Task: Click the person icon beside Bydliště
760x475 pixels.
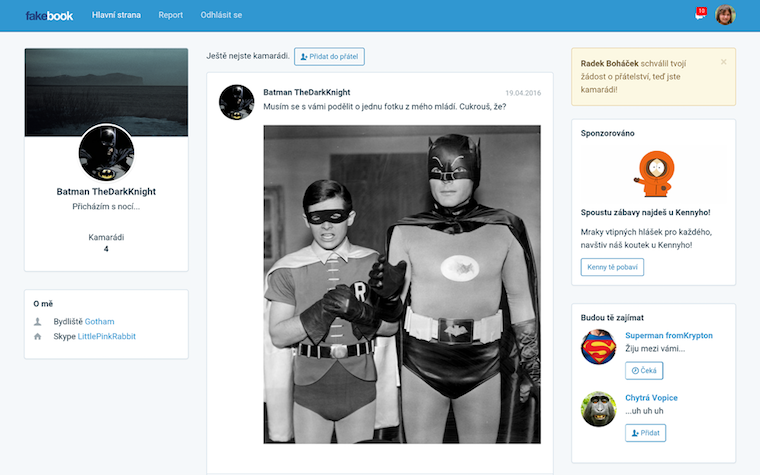Action: [x=37, y=321]
